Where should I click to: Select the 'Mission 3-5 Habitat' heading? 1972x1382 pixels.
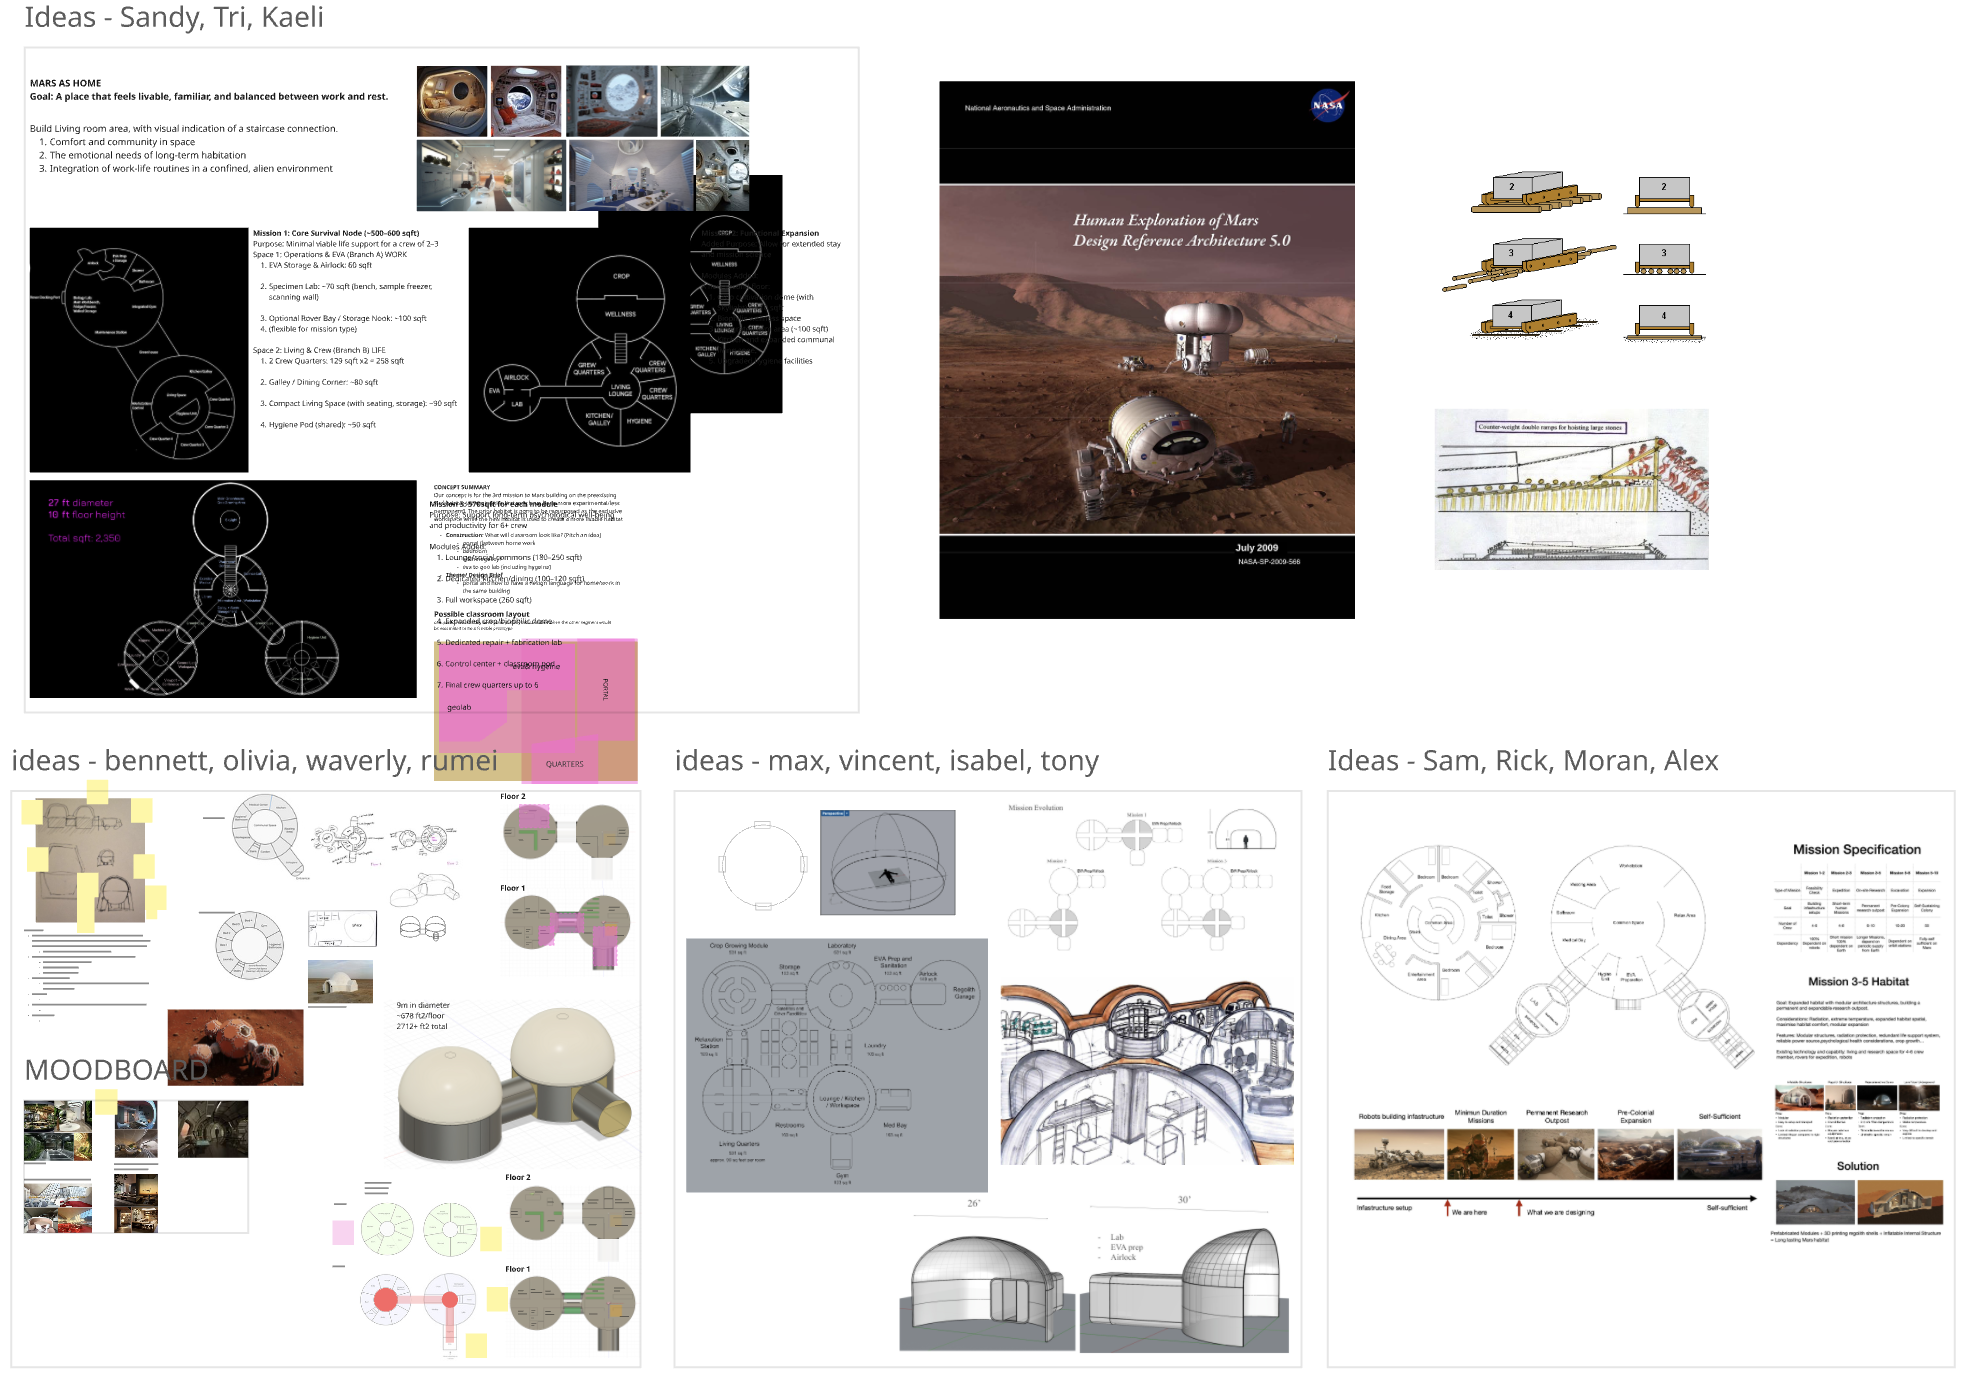coord(1857,982)
